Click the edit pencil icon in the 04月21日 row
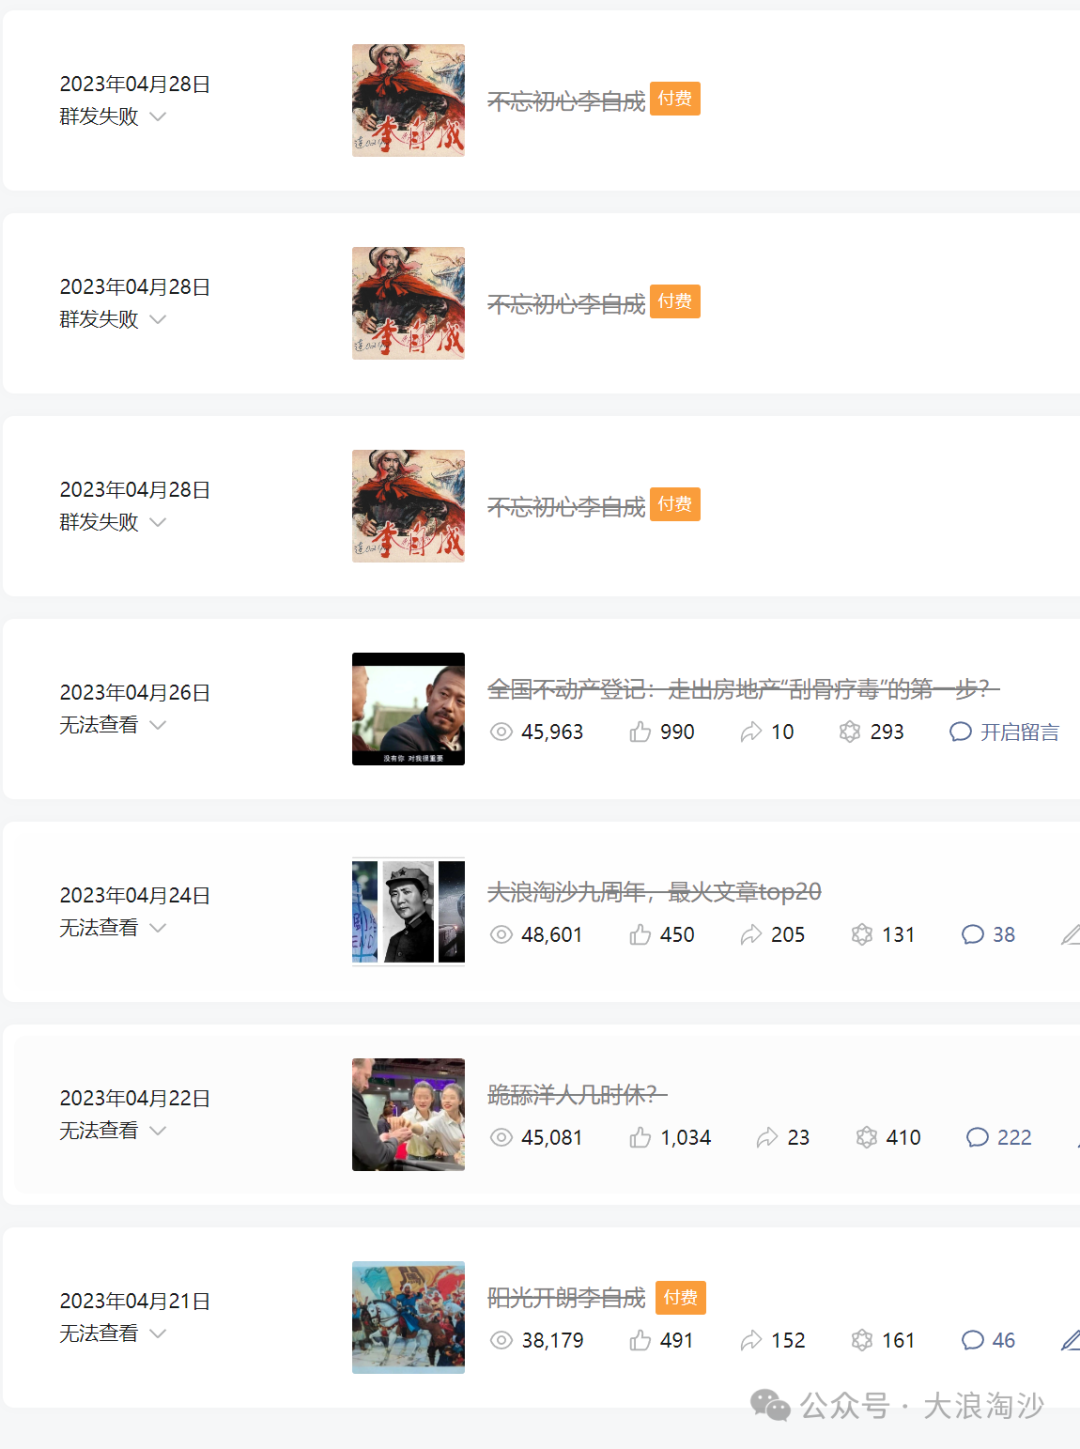1080x1449 pixels. click(x=1070, y=1340)
